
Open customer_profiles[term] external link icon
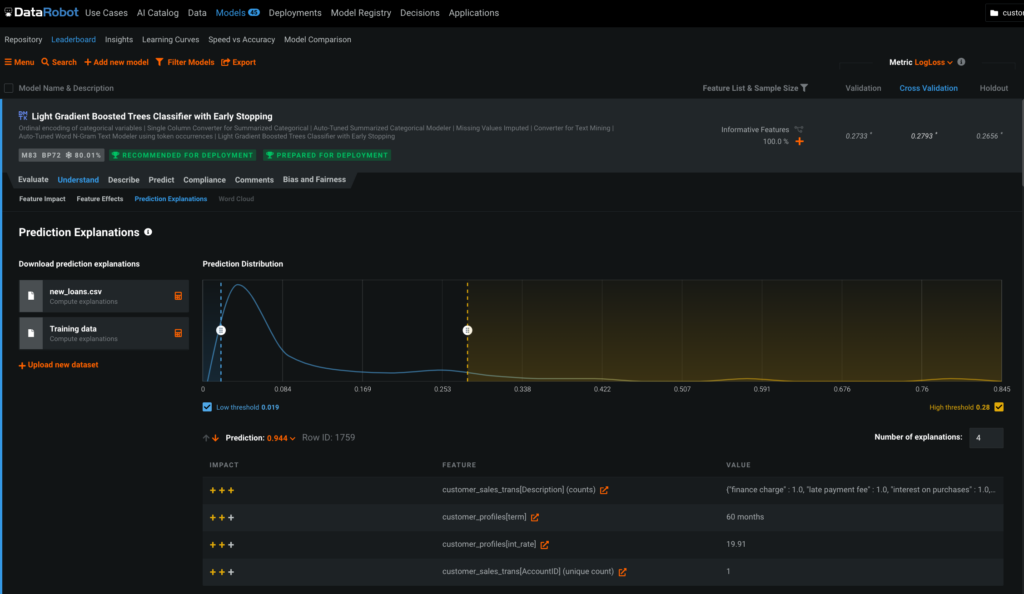click(x=536, y=517)
